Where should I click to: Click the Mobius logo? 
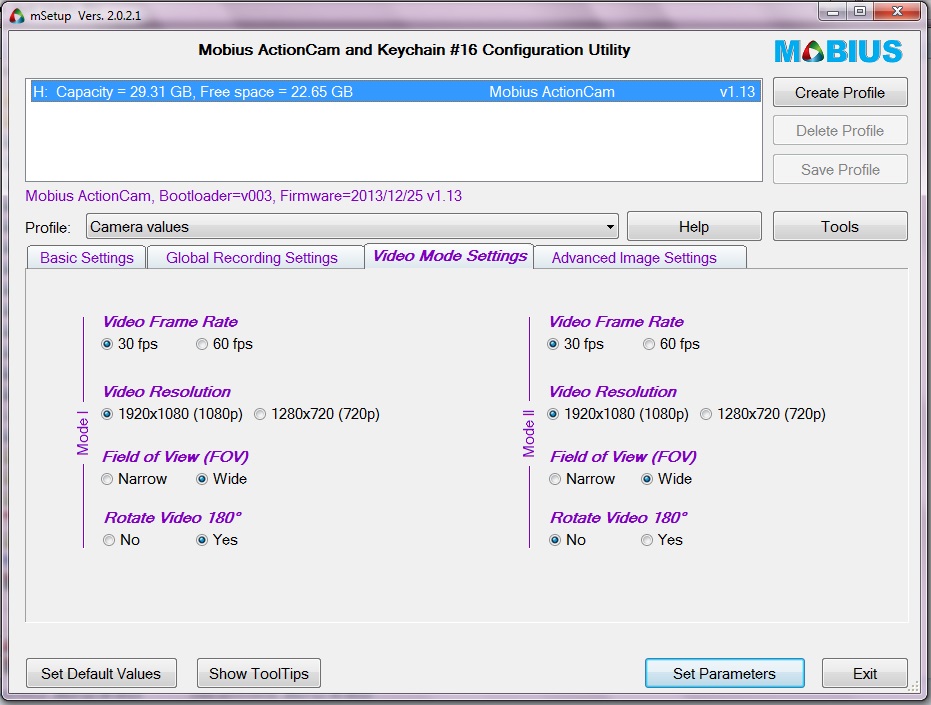[838, 51]
